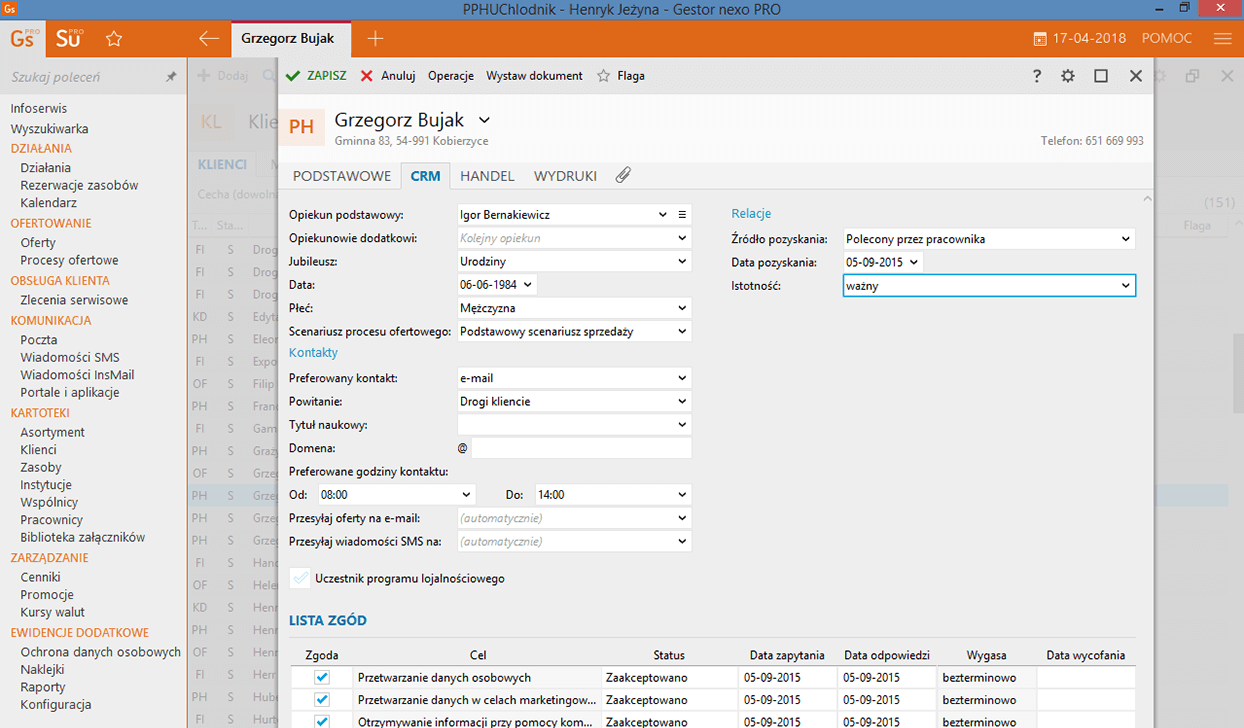Switch to the Subiekt Su PRO module
The height and width of the screenshot is (728, 1244).
69,39
